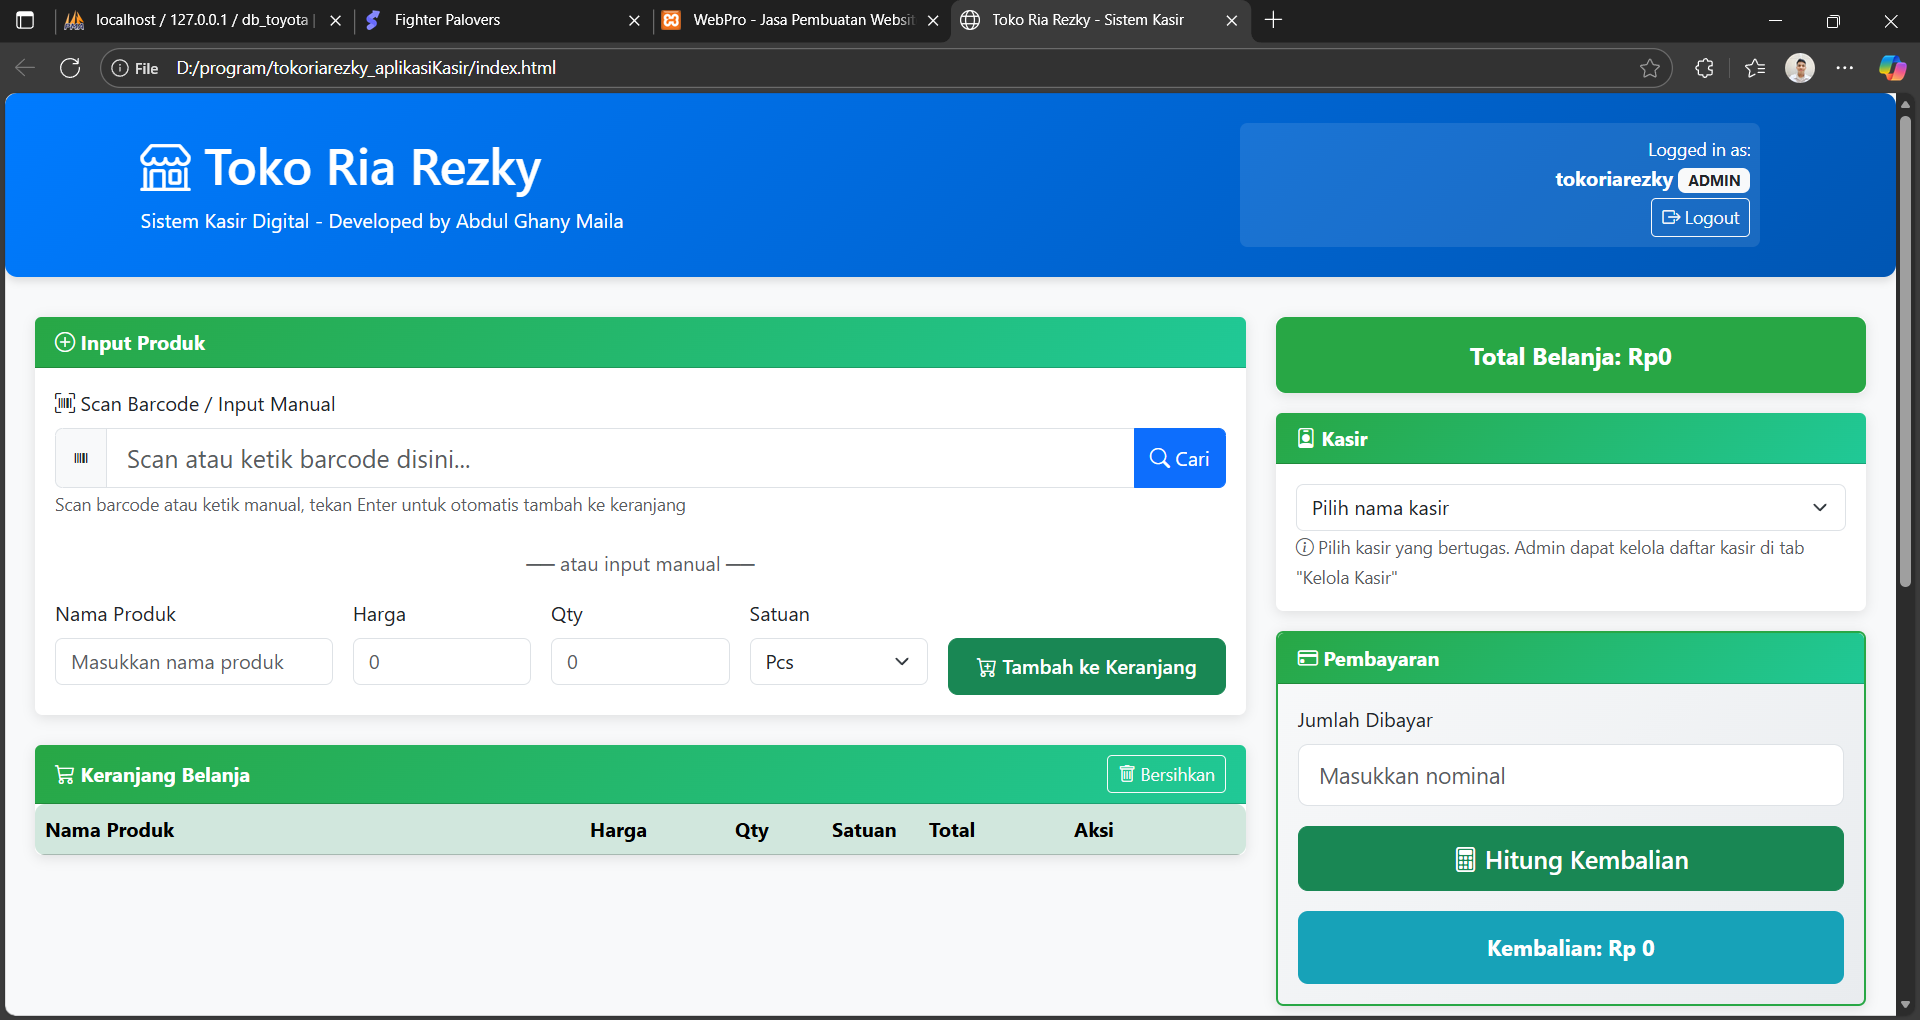
Task: Open the Copilot icon in the toolbar
Action: point(1892,68)
